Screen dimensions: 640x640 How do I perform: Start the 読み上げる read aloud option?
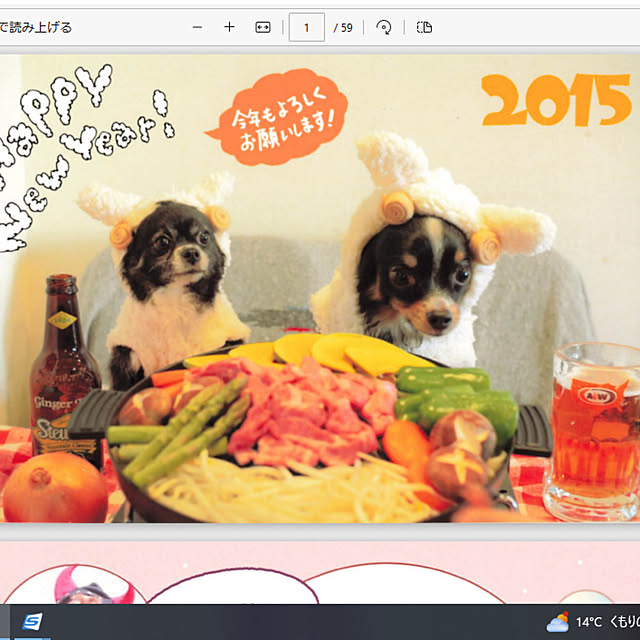click(x=36, y=27)
